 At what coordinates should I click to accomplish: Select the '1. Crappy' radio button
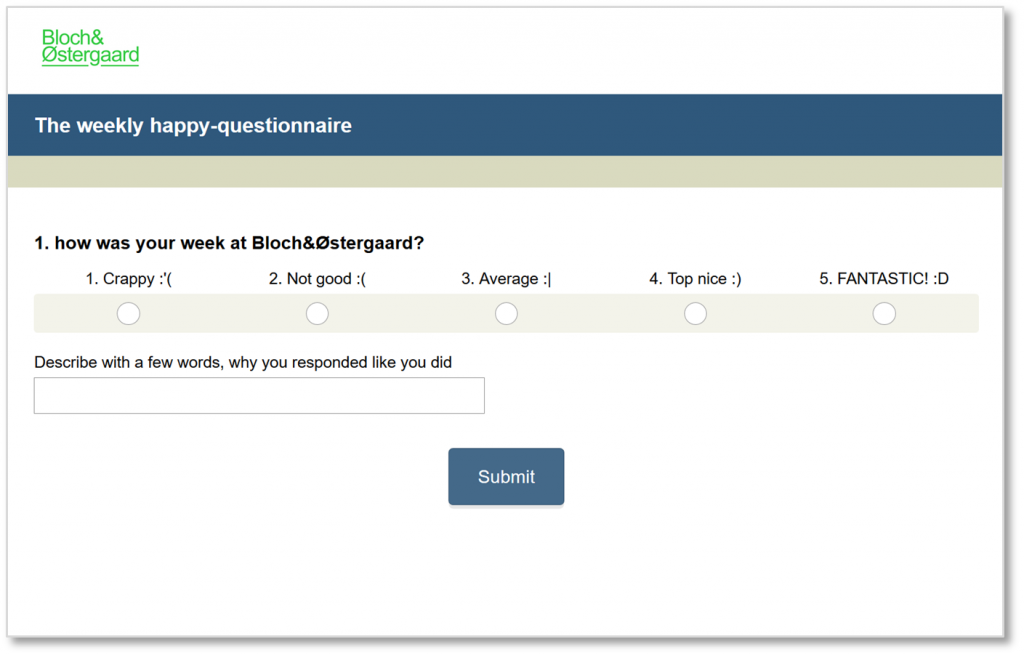(x=129, y=313)
